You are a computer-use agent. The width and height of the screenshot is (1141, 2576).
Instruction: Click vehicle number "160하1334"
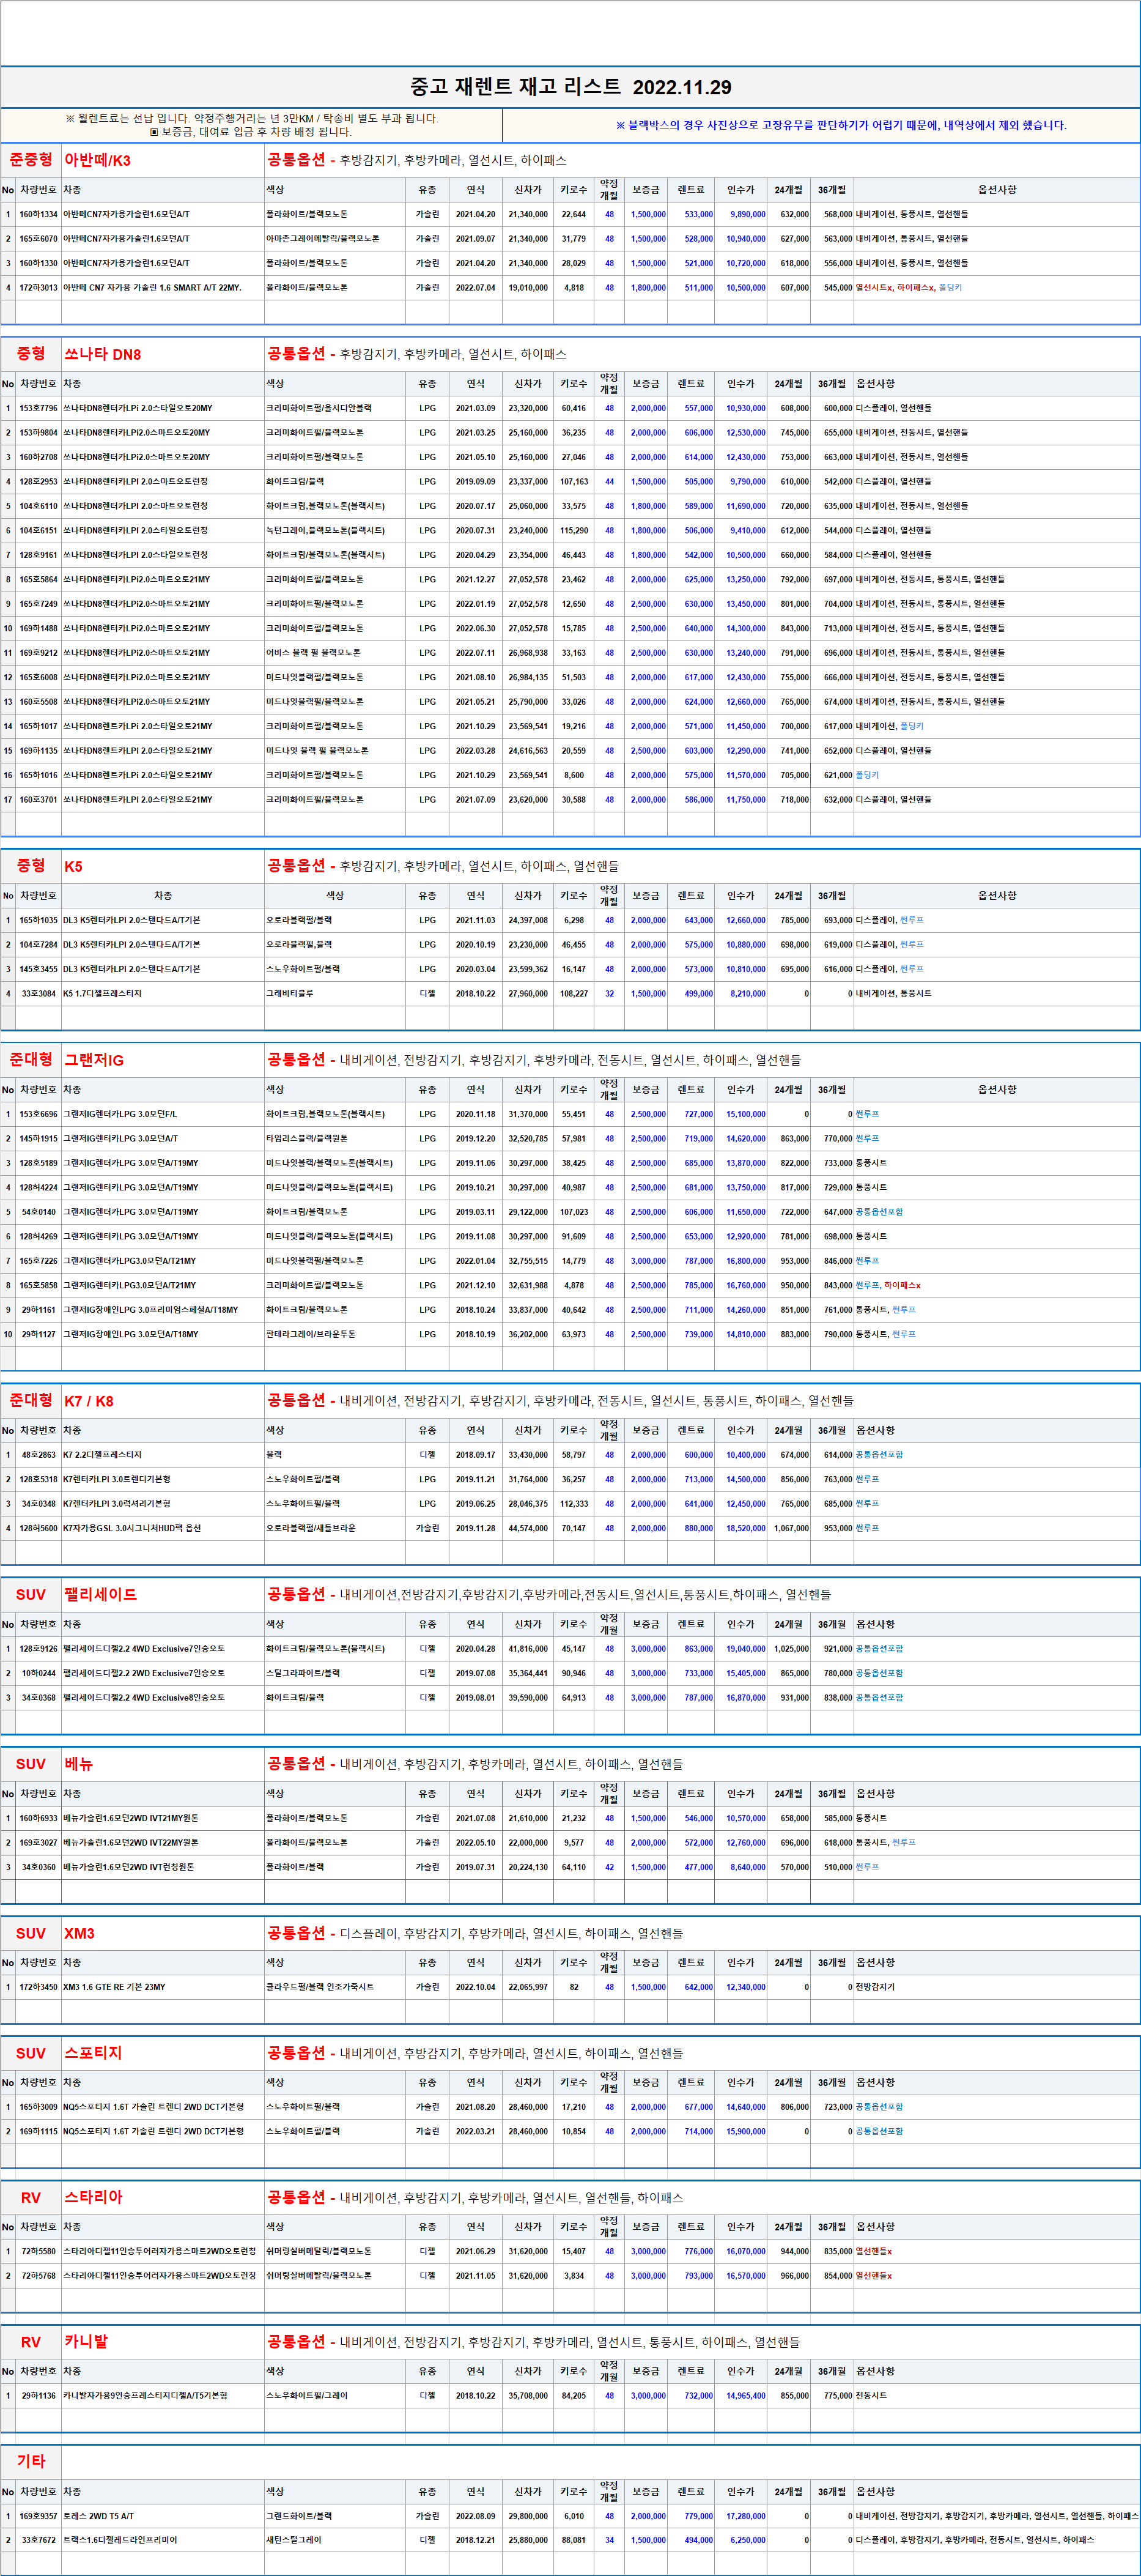(38, 214)
